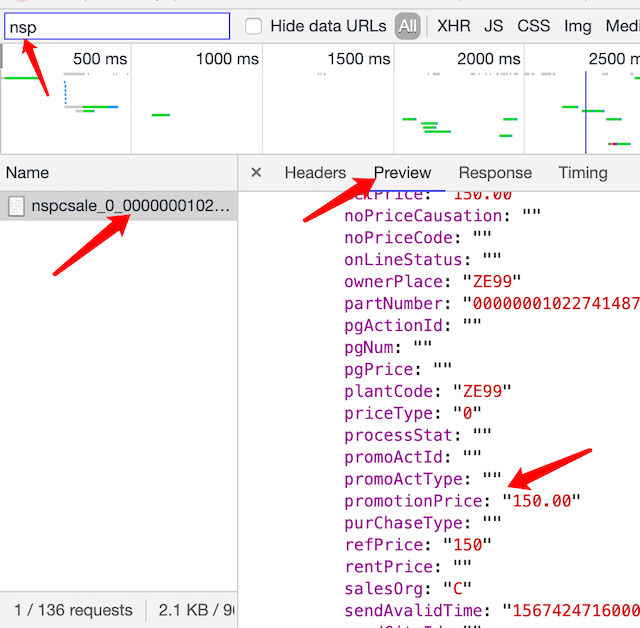
Task: Click the 2000 ms timeline label
Action: coord(489,59)
